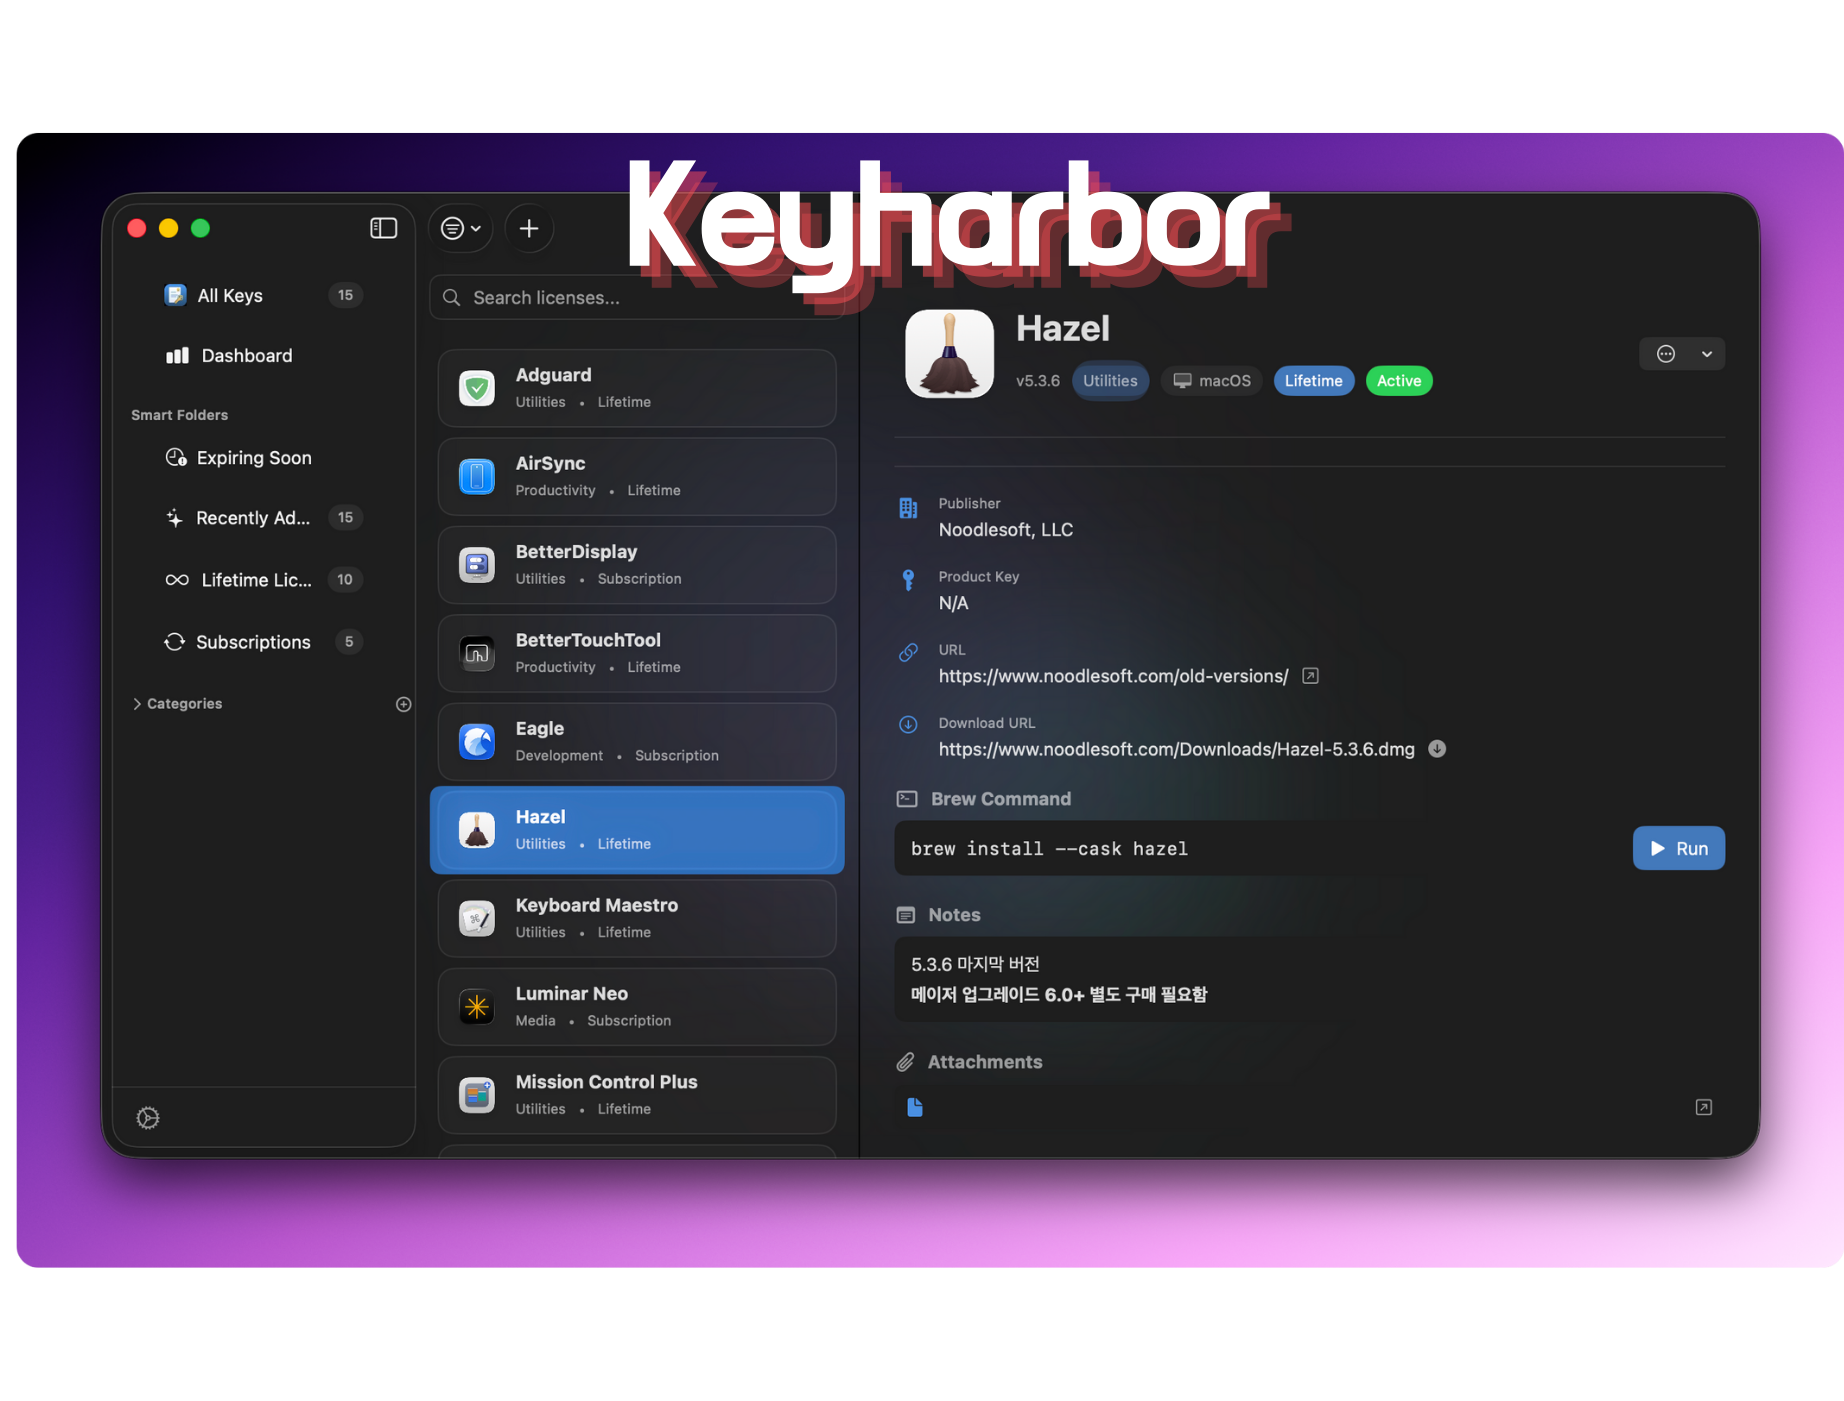Add a category with circled plus
1844x1401 pixels.
click(x=404, y=704)
